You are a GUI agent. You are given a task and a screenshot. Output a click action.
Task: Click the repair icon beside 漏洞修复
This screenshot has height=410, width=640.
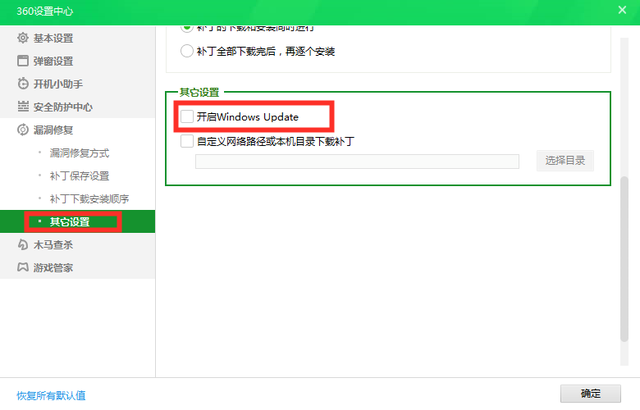point(23,130)
